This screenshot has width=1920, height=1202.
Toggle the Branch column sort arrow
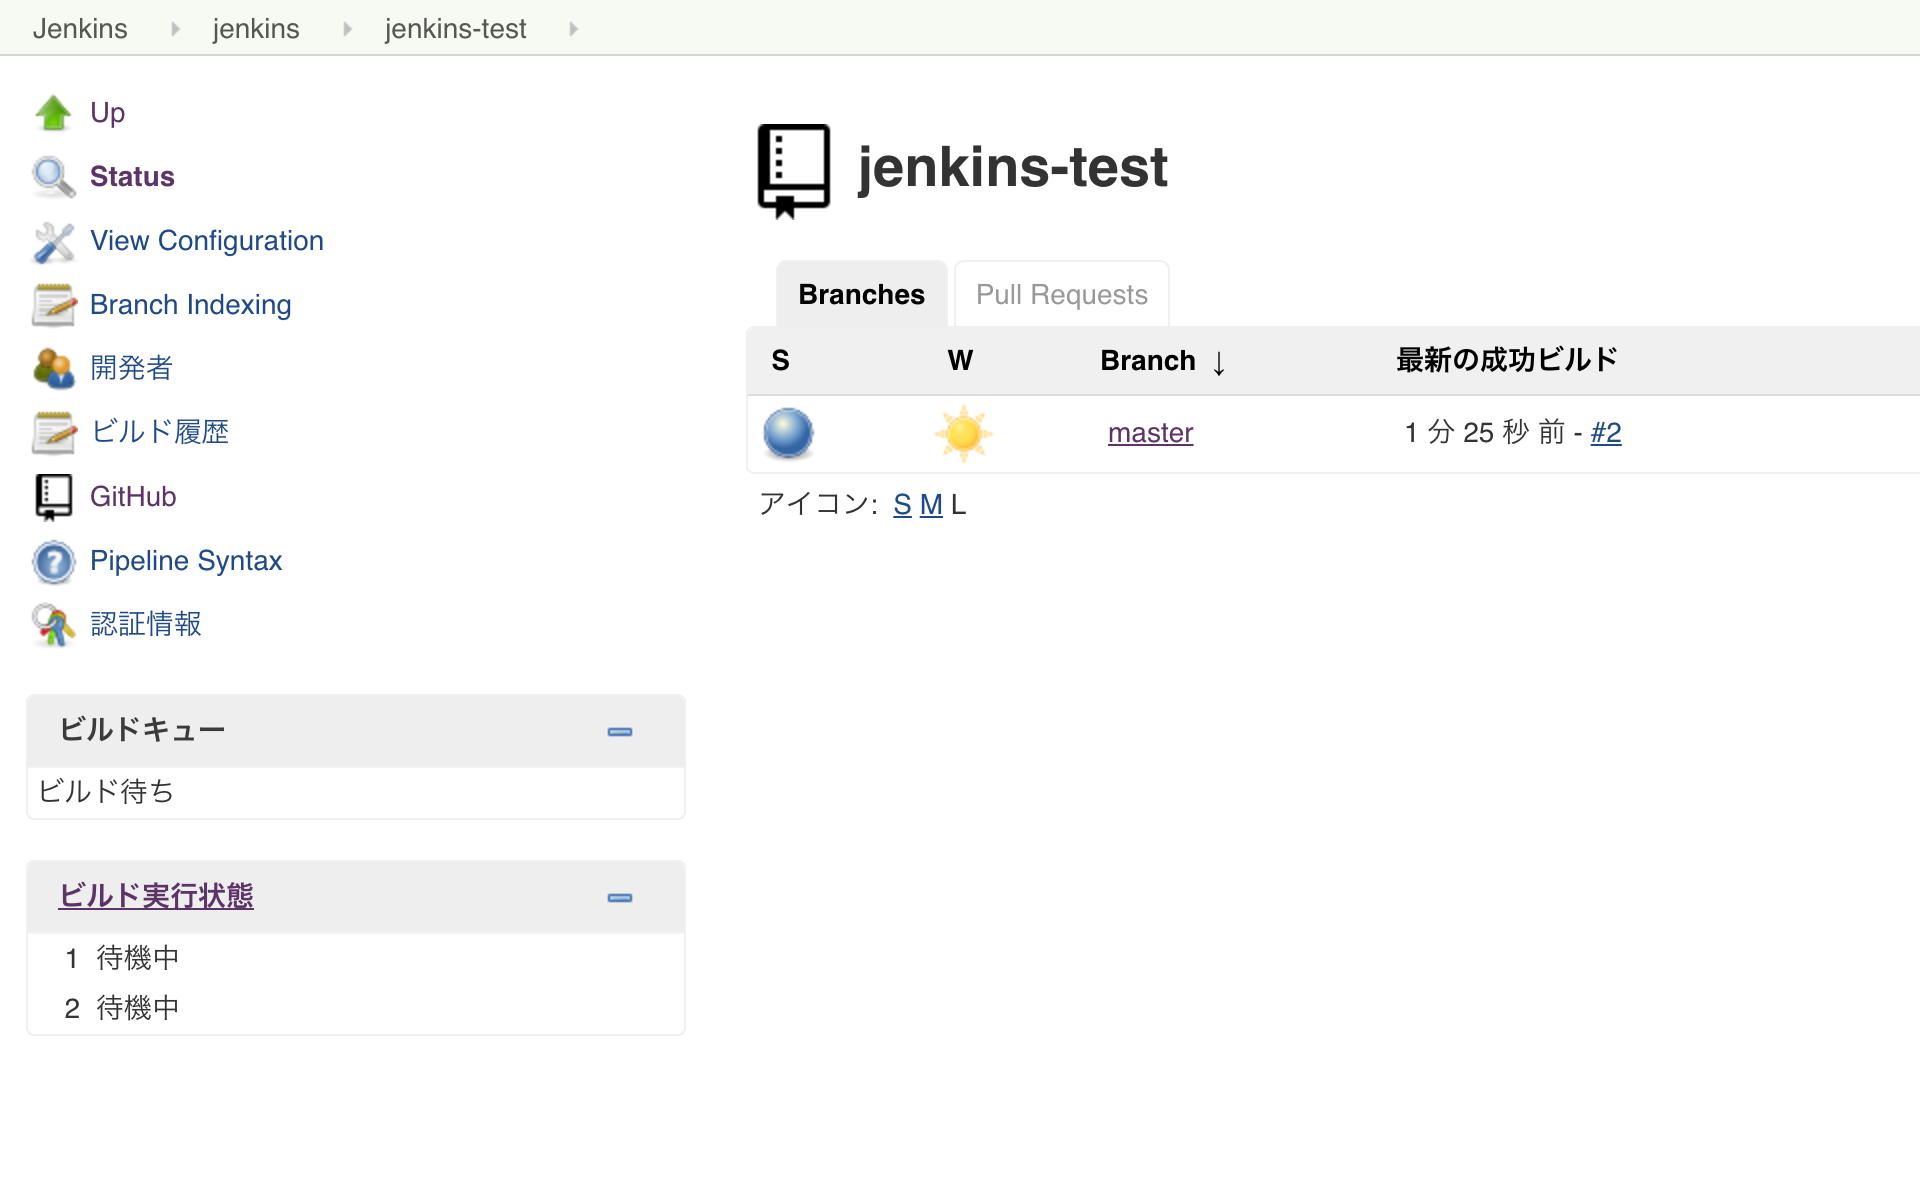point(1219,363)
